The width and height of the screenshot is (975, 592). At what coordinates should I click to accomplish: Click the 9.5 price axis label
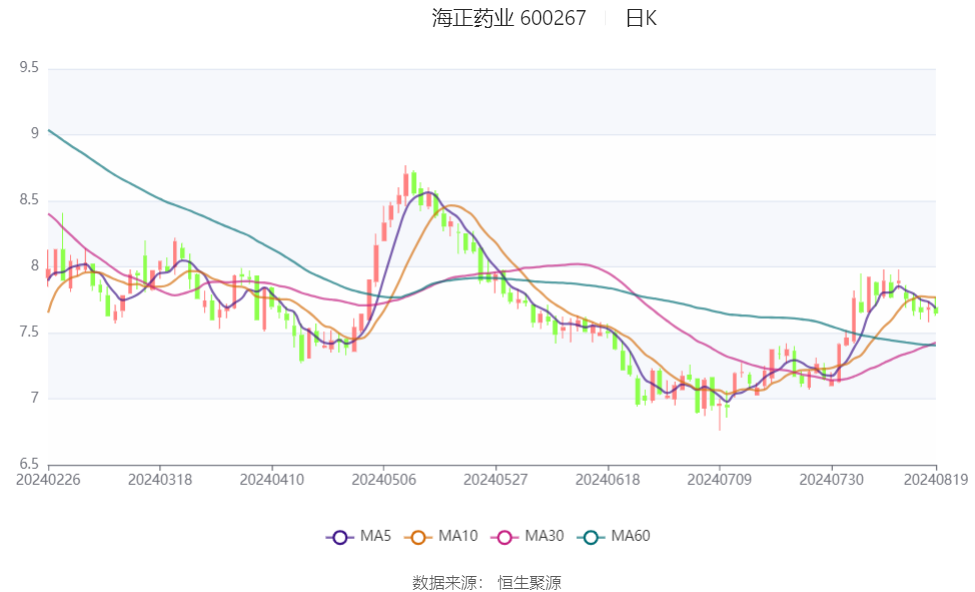(x=29, y=67)
